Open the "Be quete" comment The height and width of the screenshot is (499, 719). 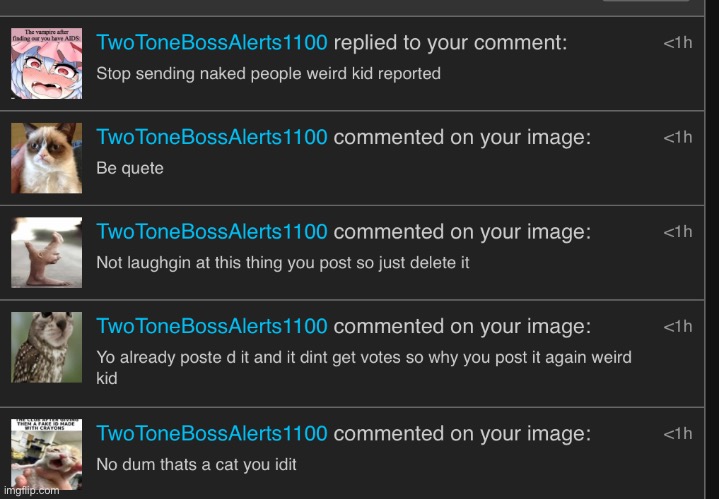coord(130,168)
